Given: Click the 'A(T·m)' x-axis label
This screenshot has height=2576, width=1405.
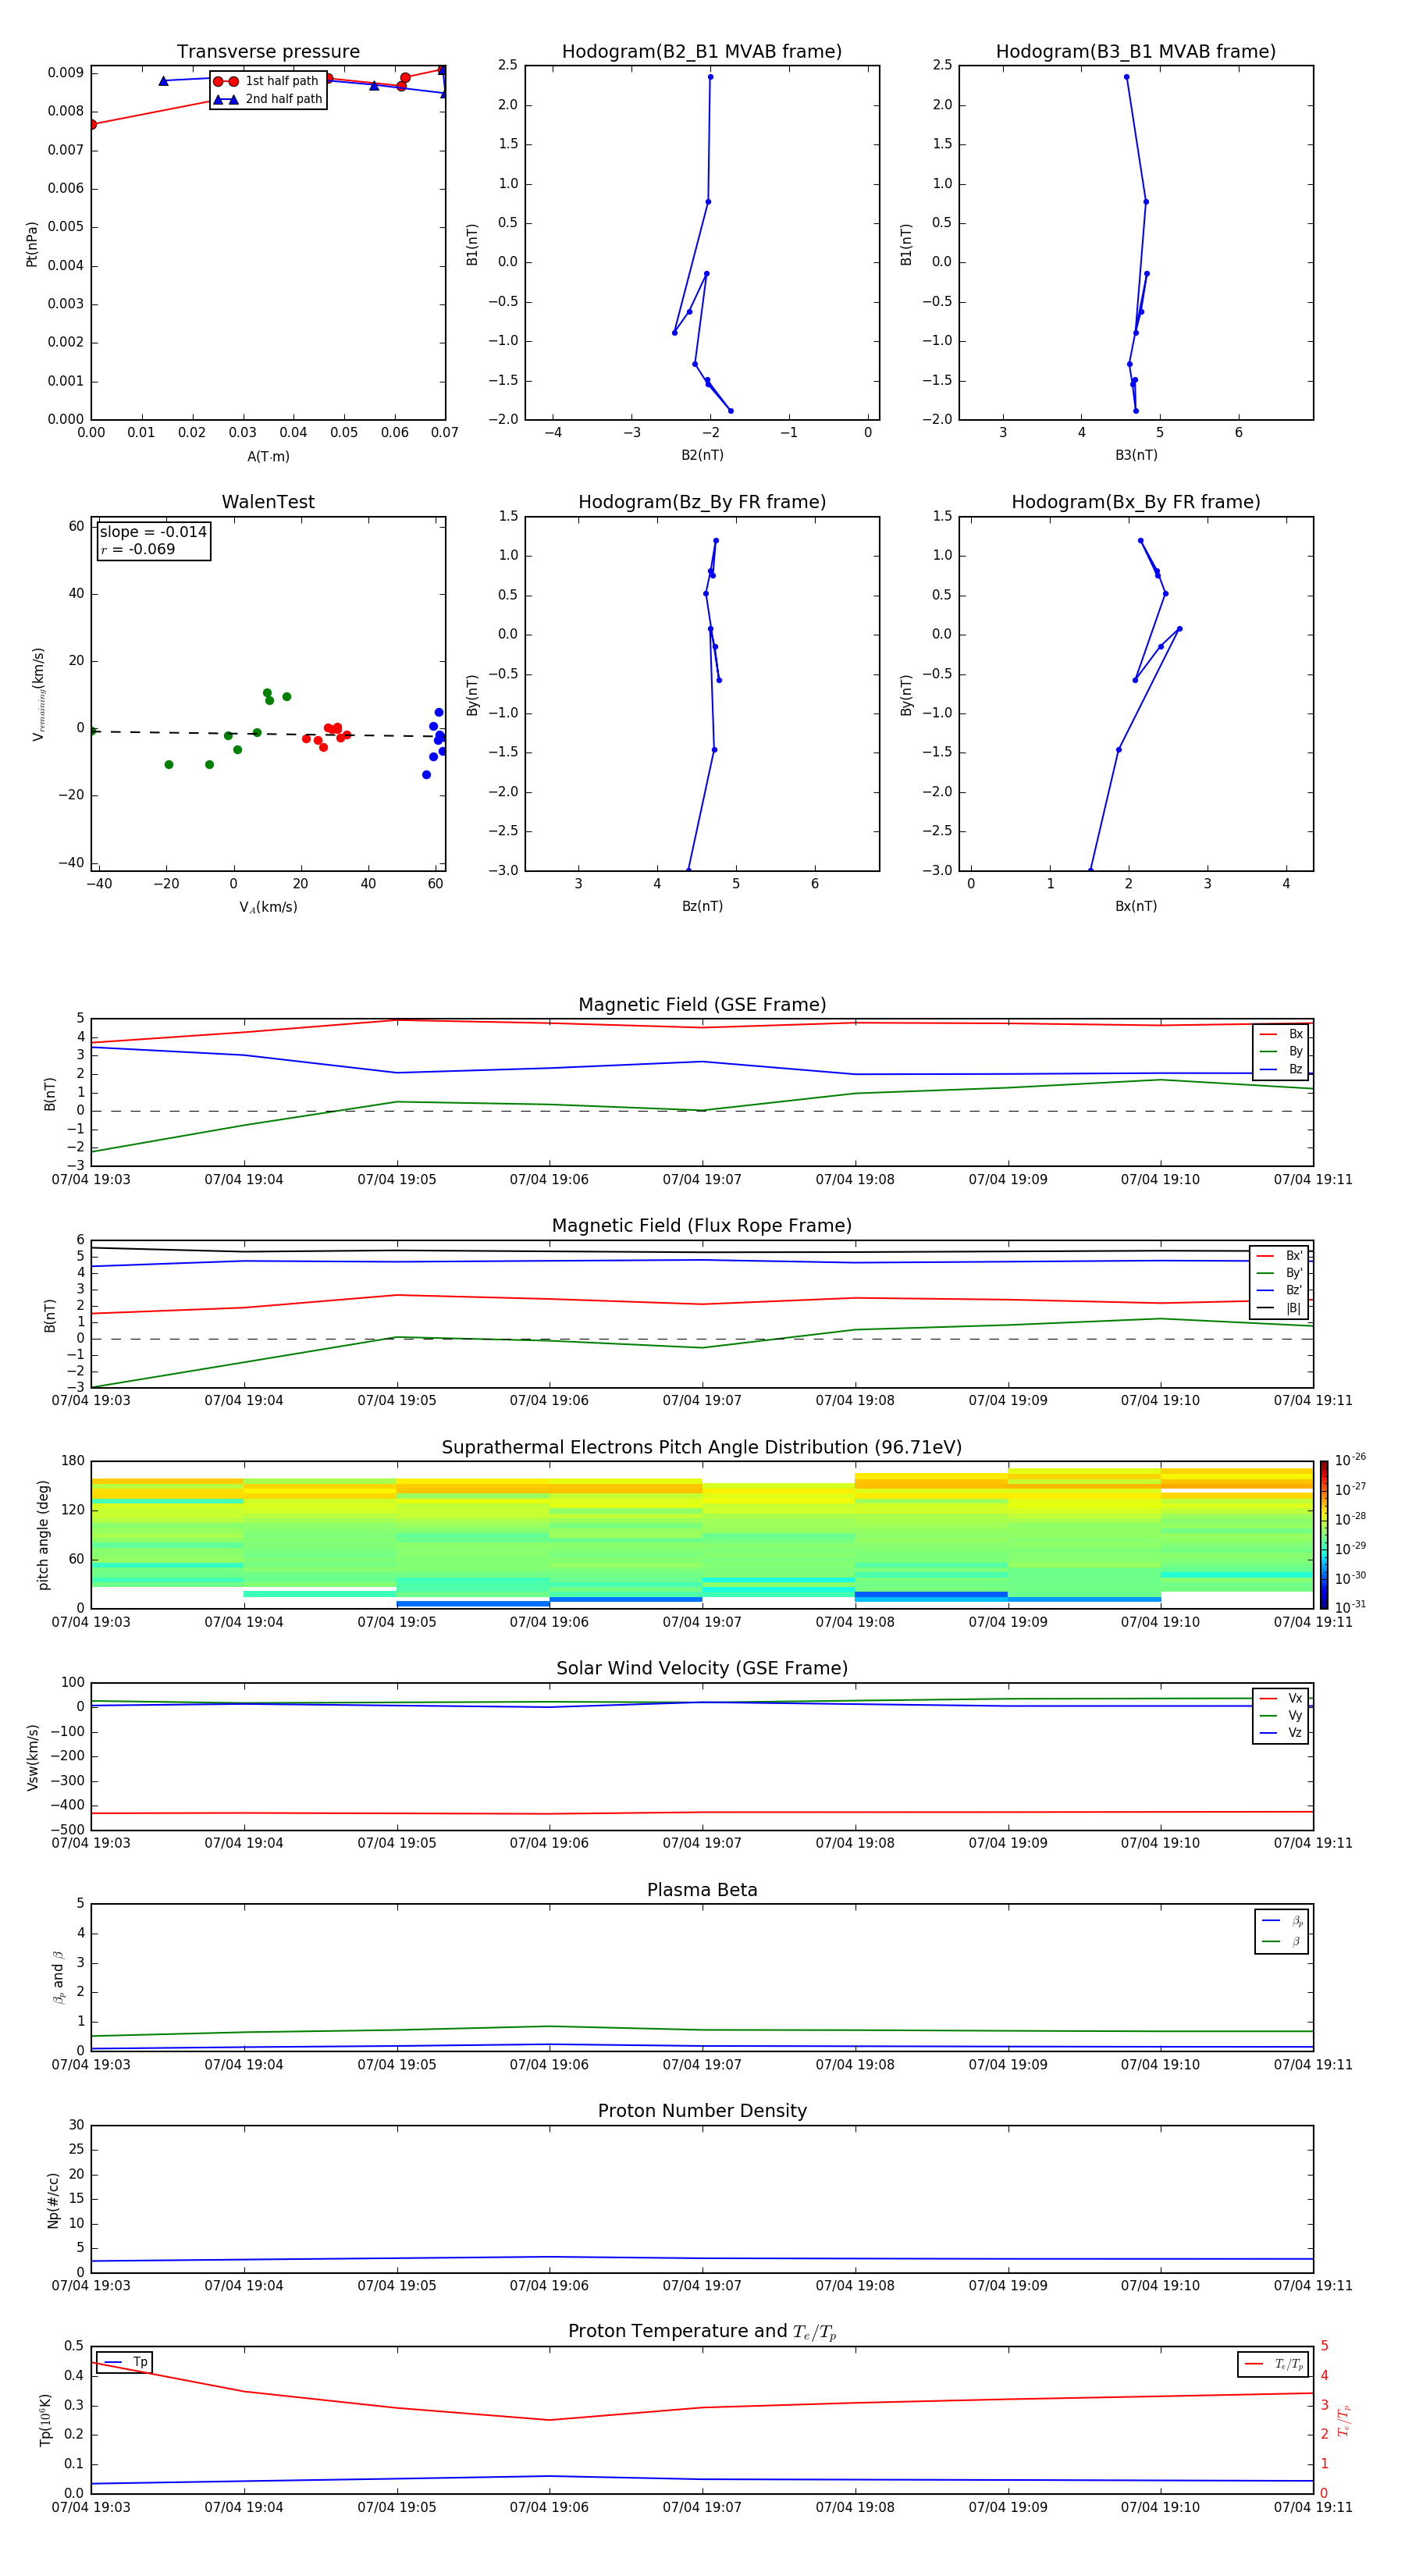Looking at the screenshot, I should (268, 457).
